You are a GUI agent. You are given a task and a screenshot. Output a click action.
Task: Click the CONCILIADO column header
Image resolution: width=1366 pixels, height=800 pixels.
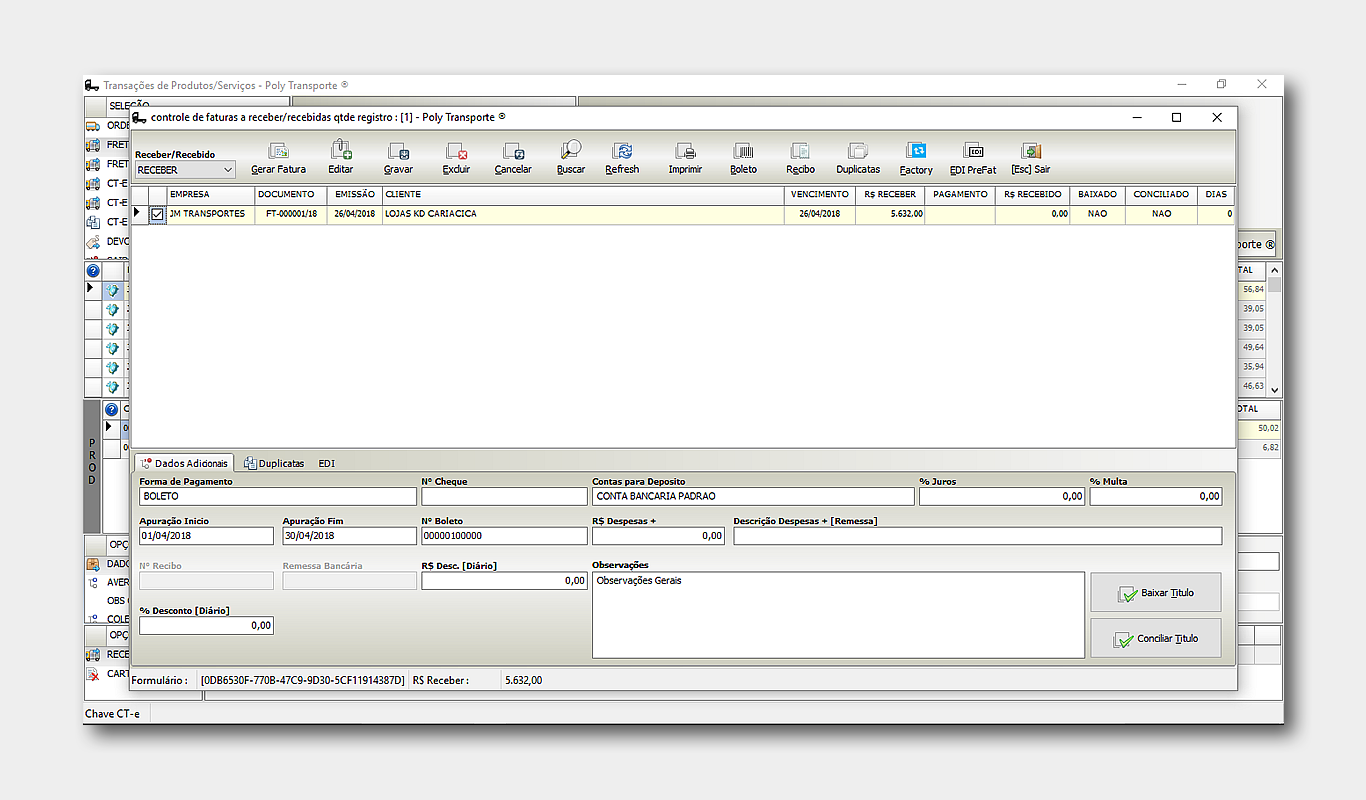click(x=1161, y=194)
